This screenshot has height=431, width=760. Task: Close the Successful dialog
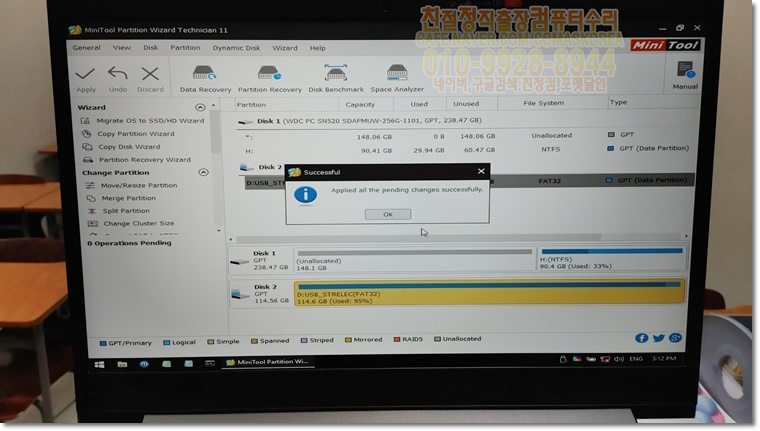(x=481, y=171)
